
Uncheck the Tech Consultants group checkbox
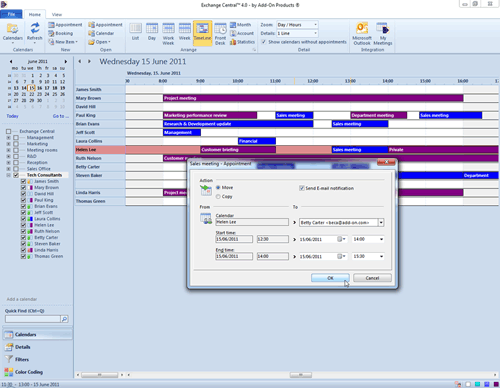coord(16,175)
